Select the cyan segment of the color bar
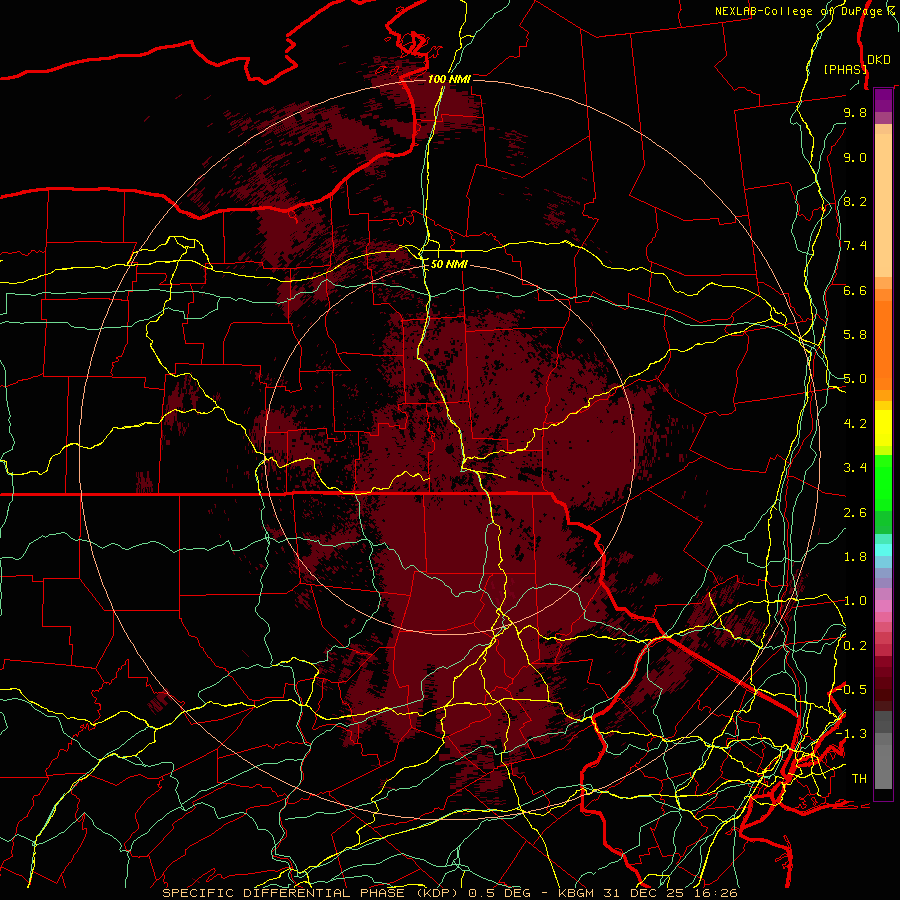This screenshot has height=900, width=900. click(x=883, y=550)
